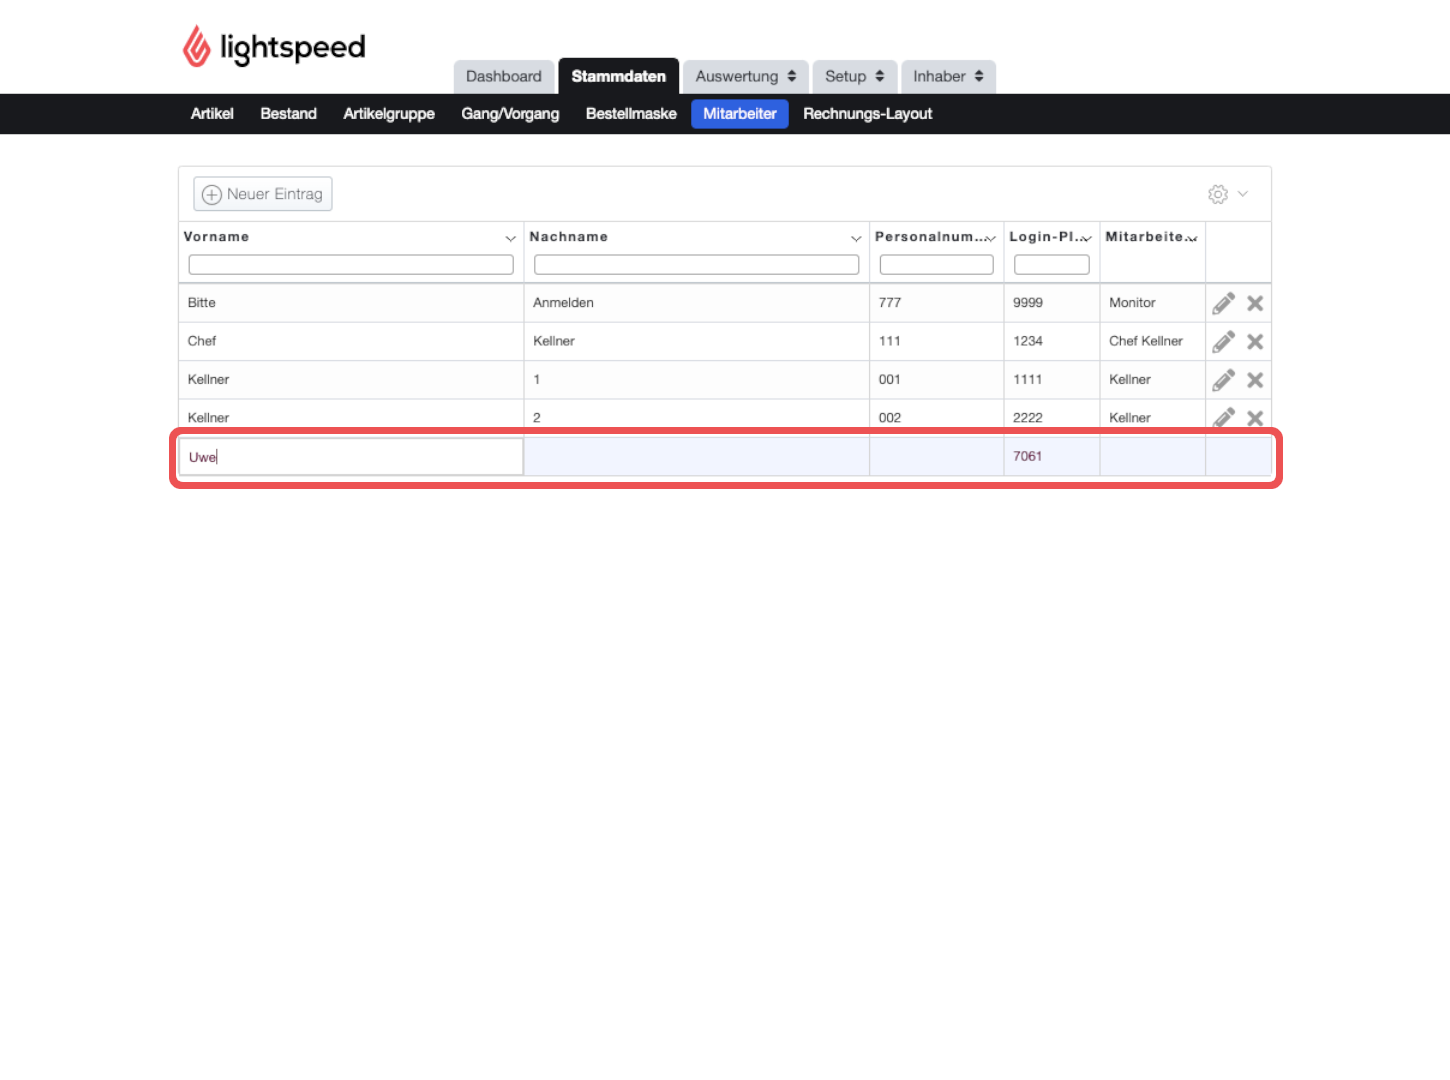Click the Nachname column header
Screen dimensions: 1450x1080
[x=569, y=237]
